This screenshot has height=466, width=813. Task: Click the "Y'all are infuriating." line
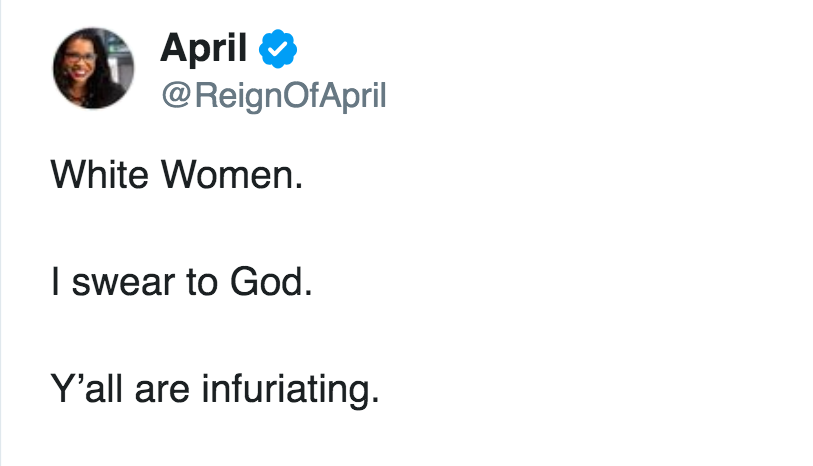tap(215, 388)
